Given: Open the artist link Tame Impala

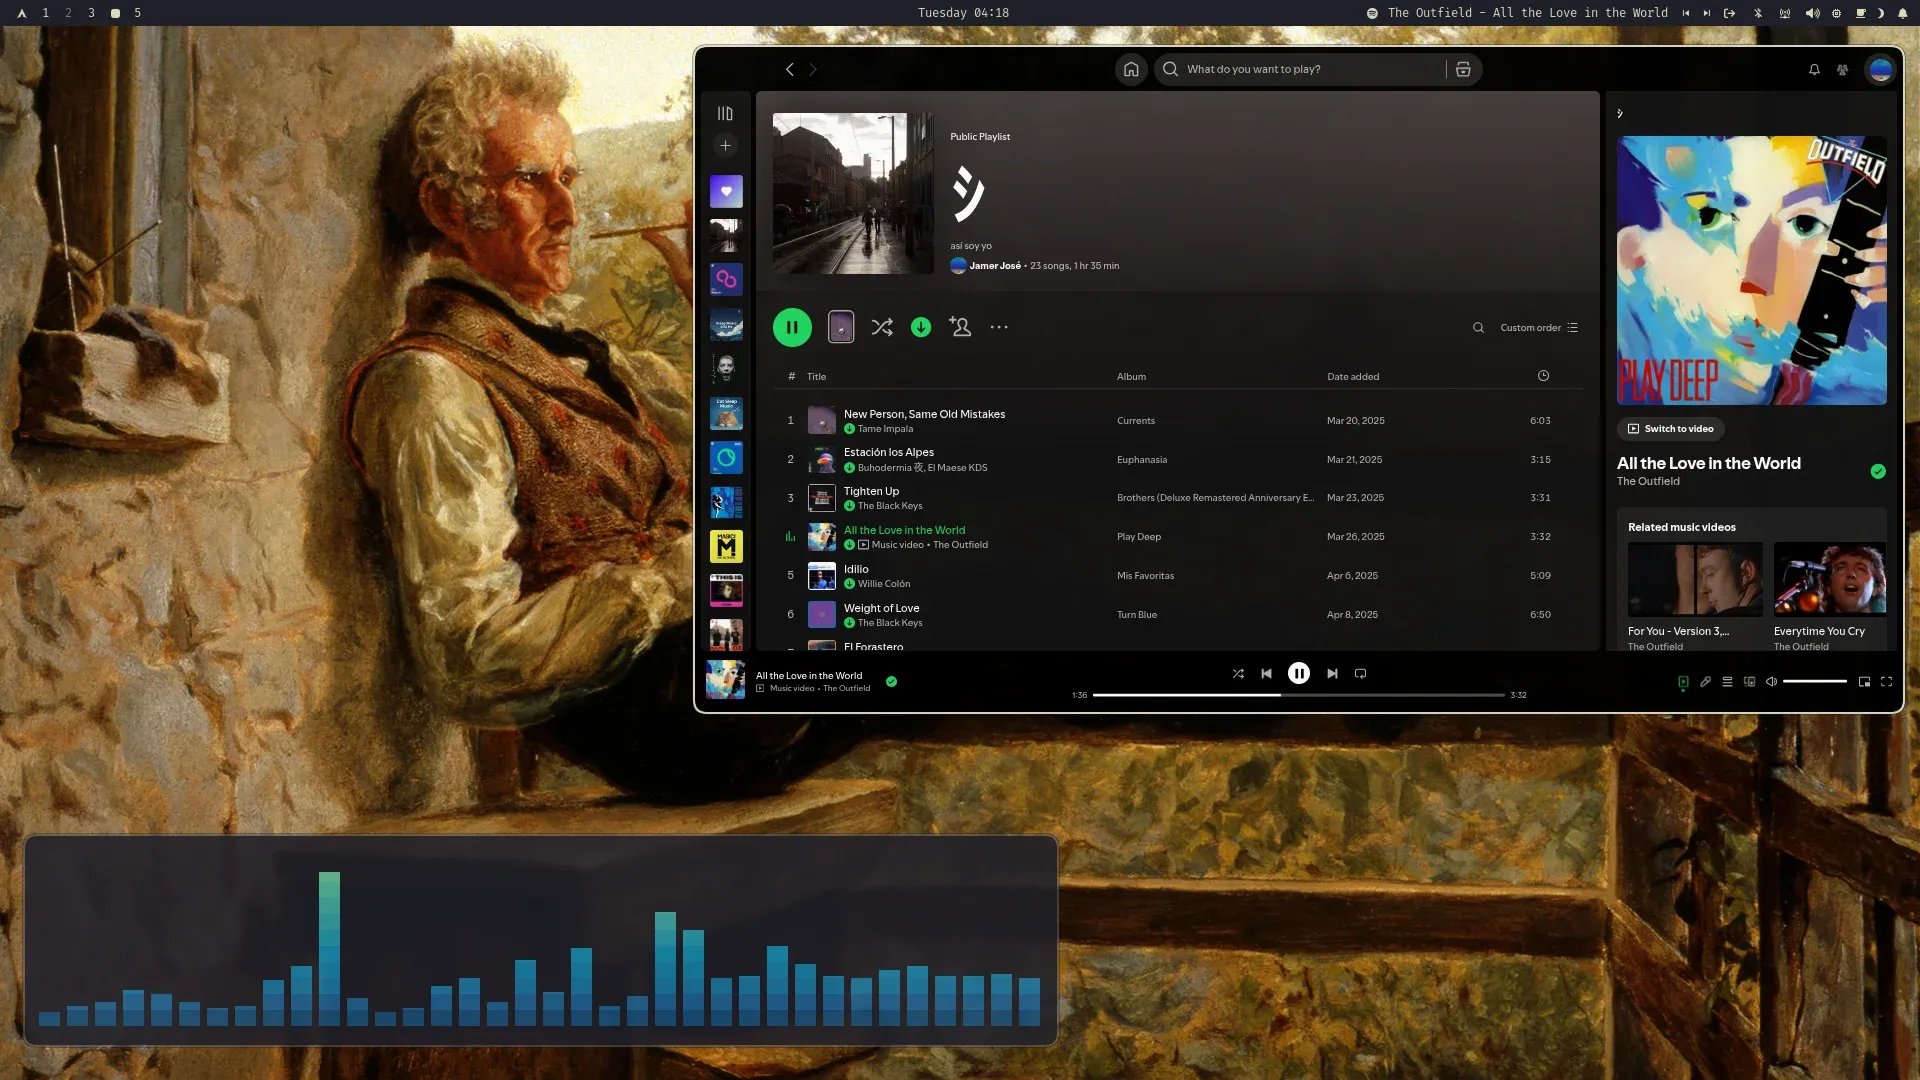Looking at the screenshot, I should tap(885, 429).
